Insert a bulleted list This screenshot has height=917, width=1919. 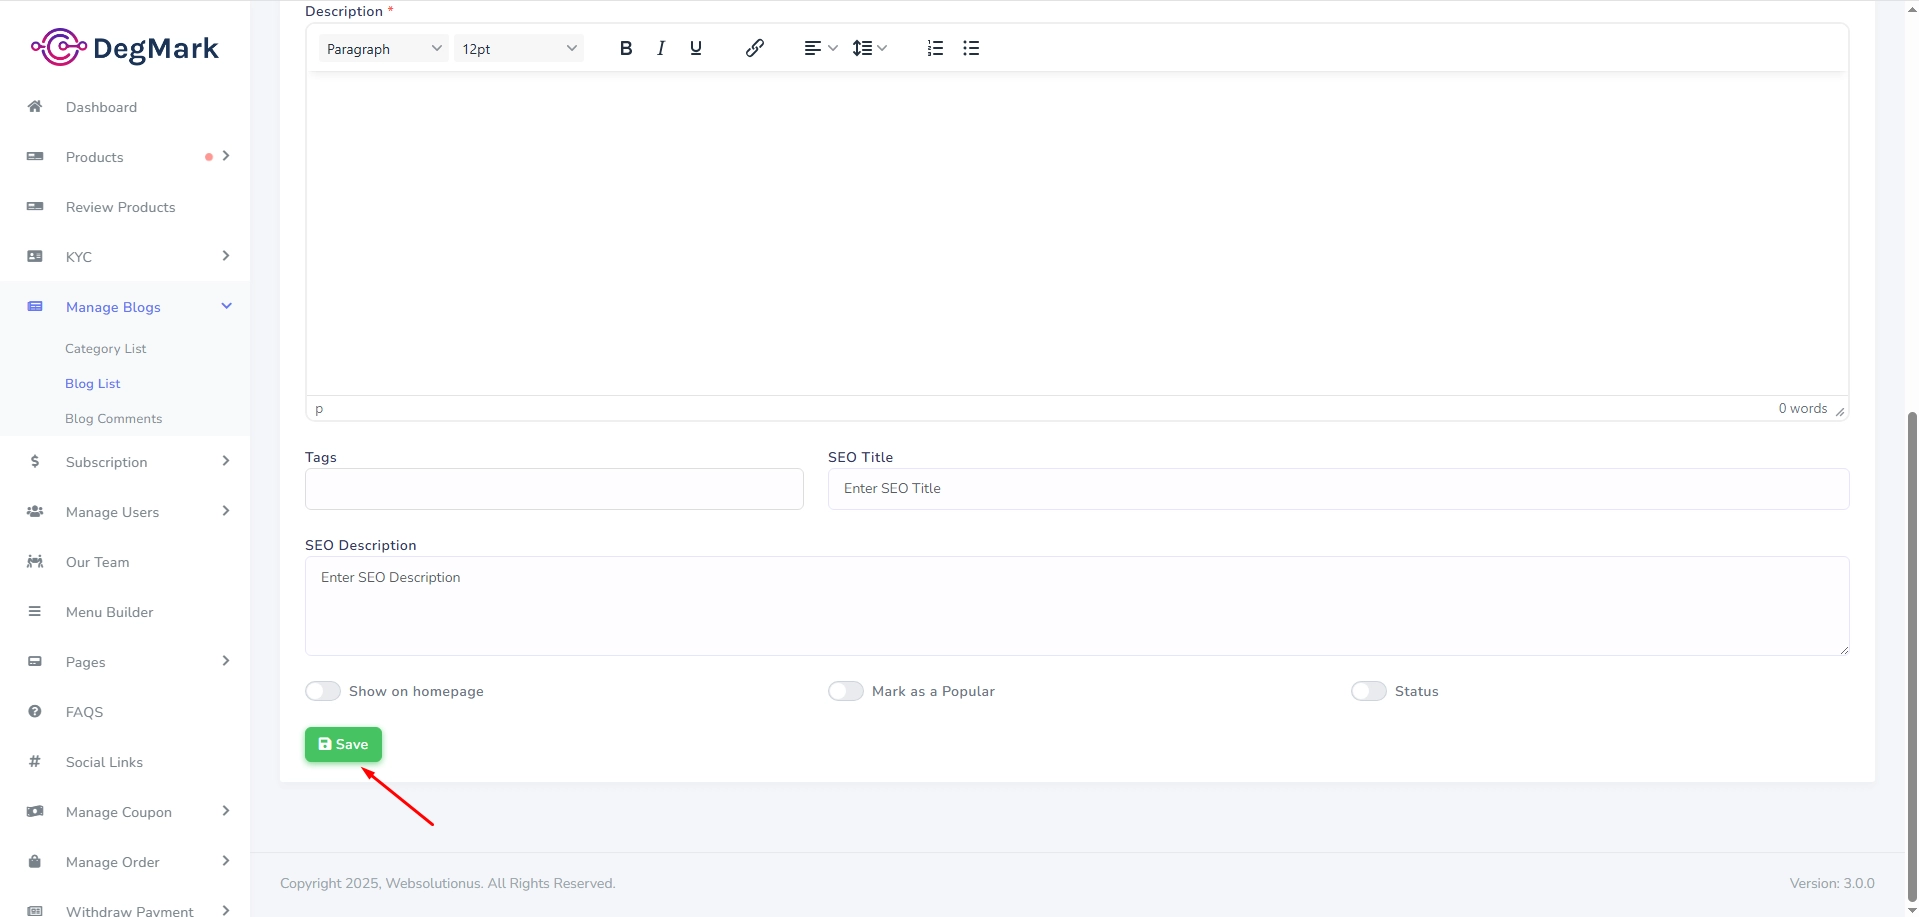click(971, 48)
